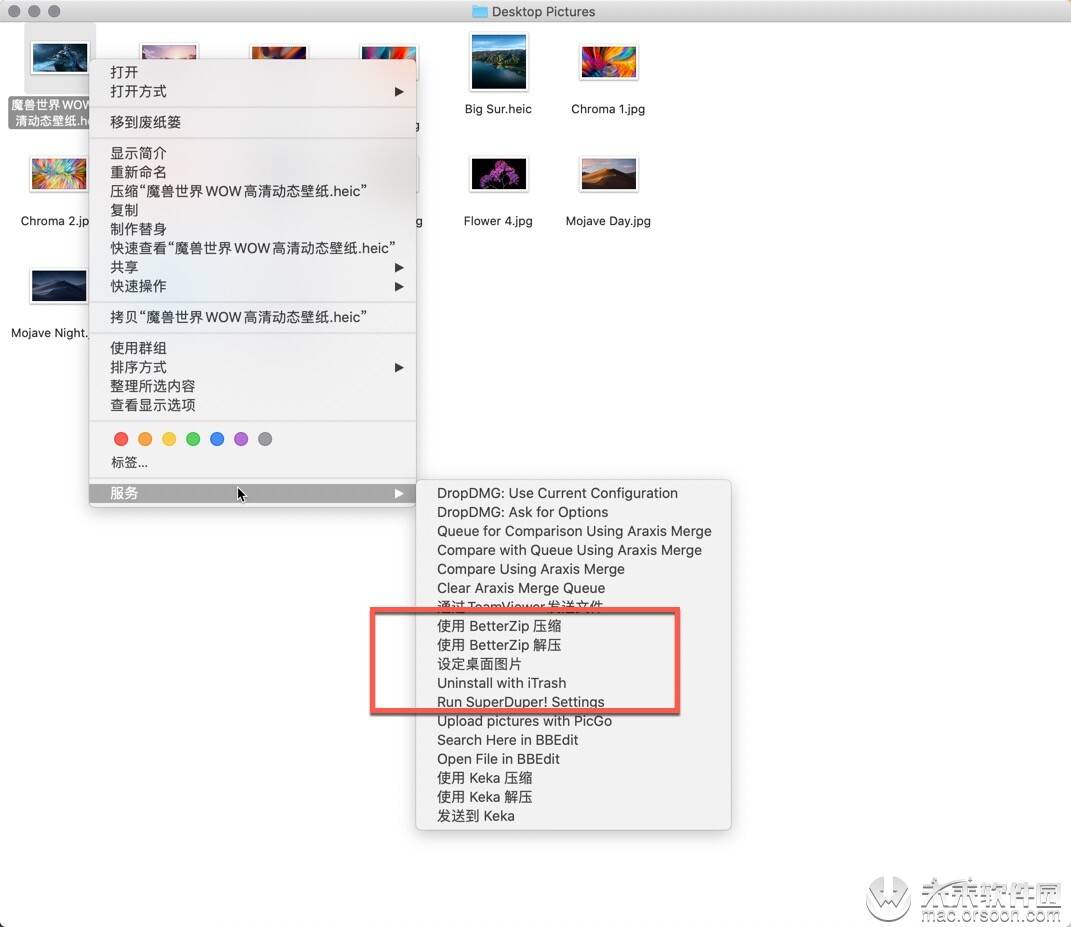This screenshot has width=1071, height=927.
Task: Choose Upload pictures with PicGo
Action: (573, 721)
